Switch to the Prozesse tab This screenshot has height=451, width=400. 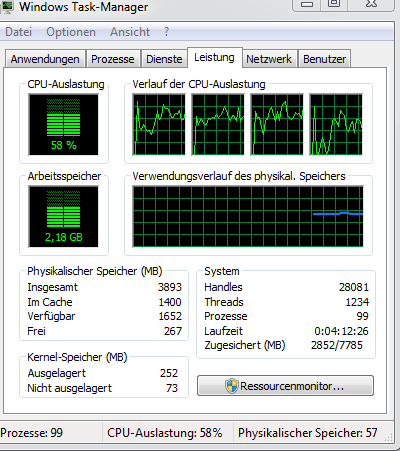113,59
